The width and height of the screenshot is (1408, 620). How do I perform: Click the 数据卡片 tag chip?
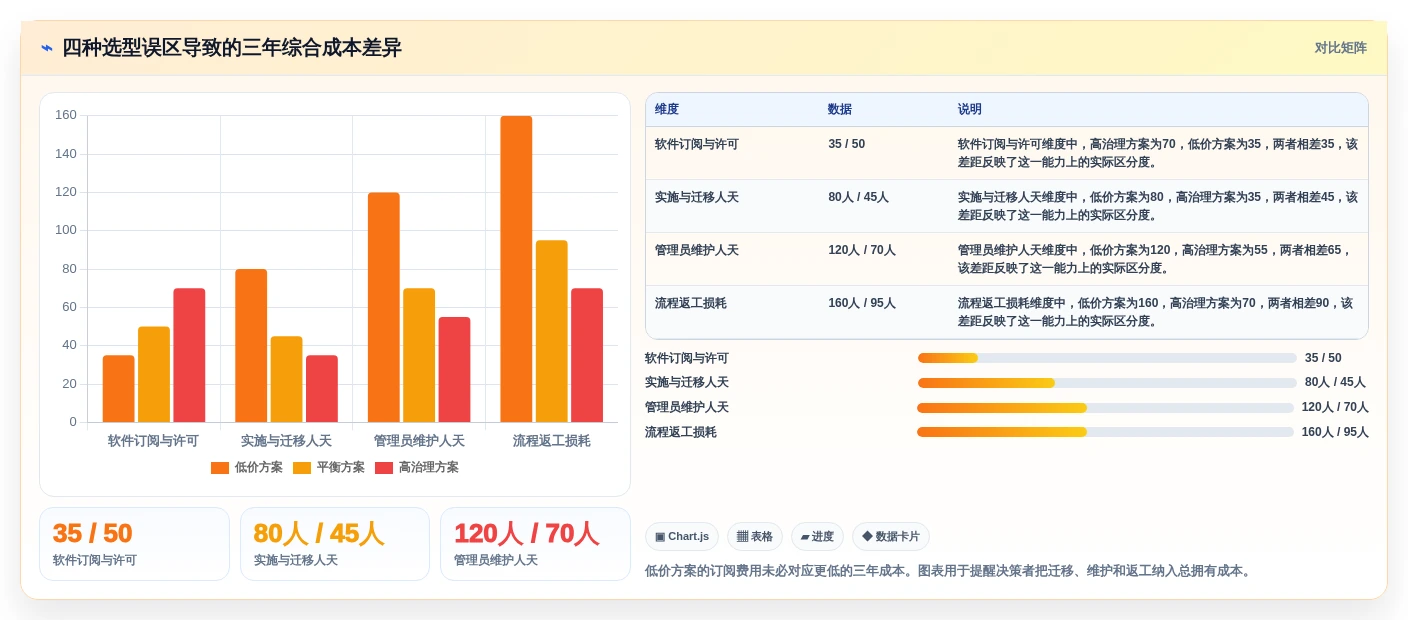coord(891,537)
